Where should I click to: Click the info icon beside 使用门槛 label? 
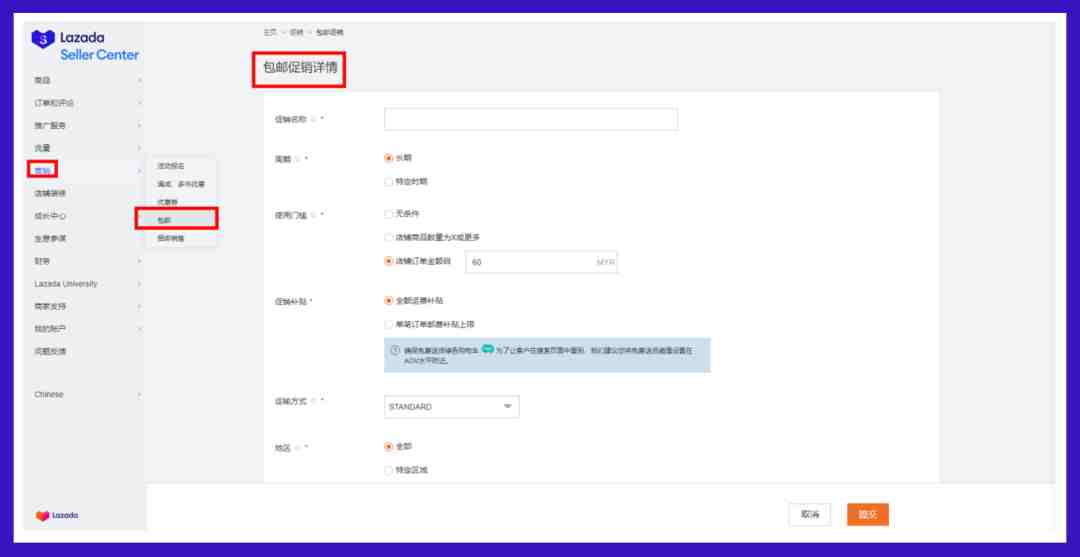pos(313,215)
